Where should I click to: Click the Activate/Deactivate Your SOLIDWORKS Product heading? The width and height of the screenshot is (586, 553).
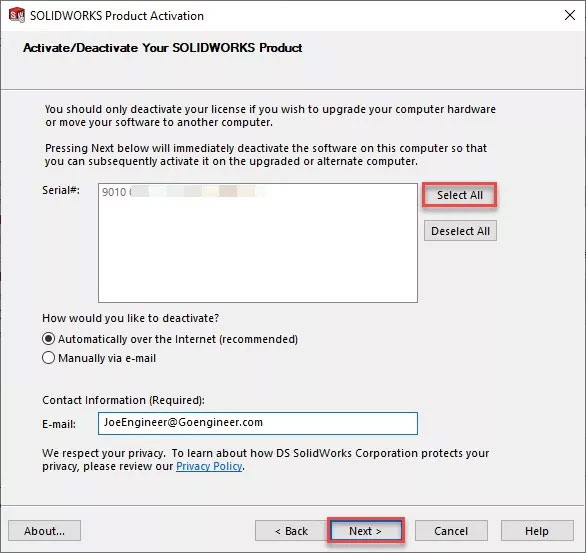click(163, 48)
